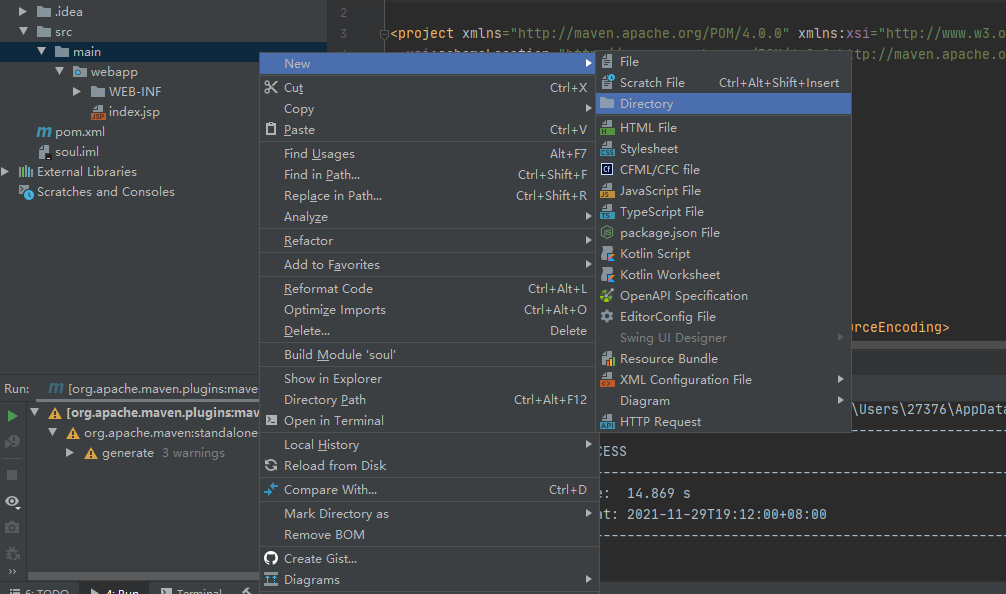Click the Compare With arrows icon
The width and height of the screenshot is (1006, 594).
coord(271,489)
